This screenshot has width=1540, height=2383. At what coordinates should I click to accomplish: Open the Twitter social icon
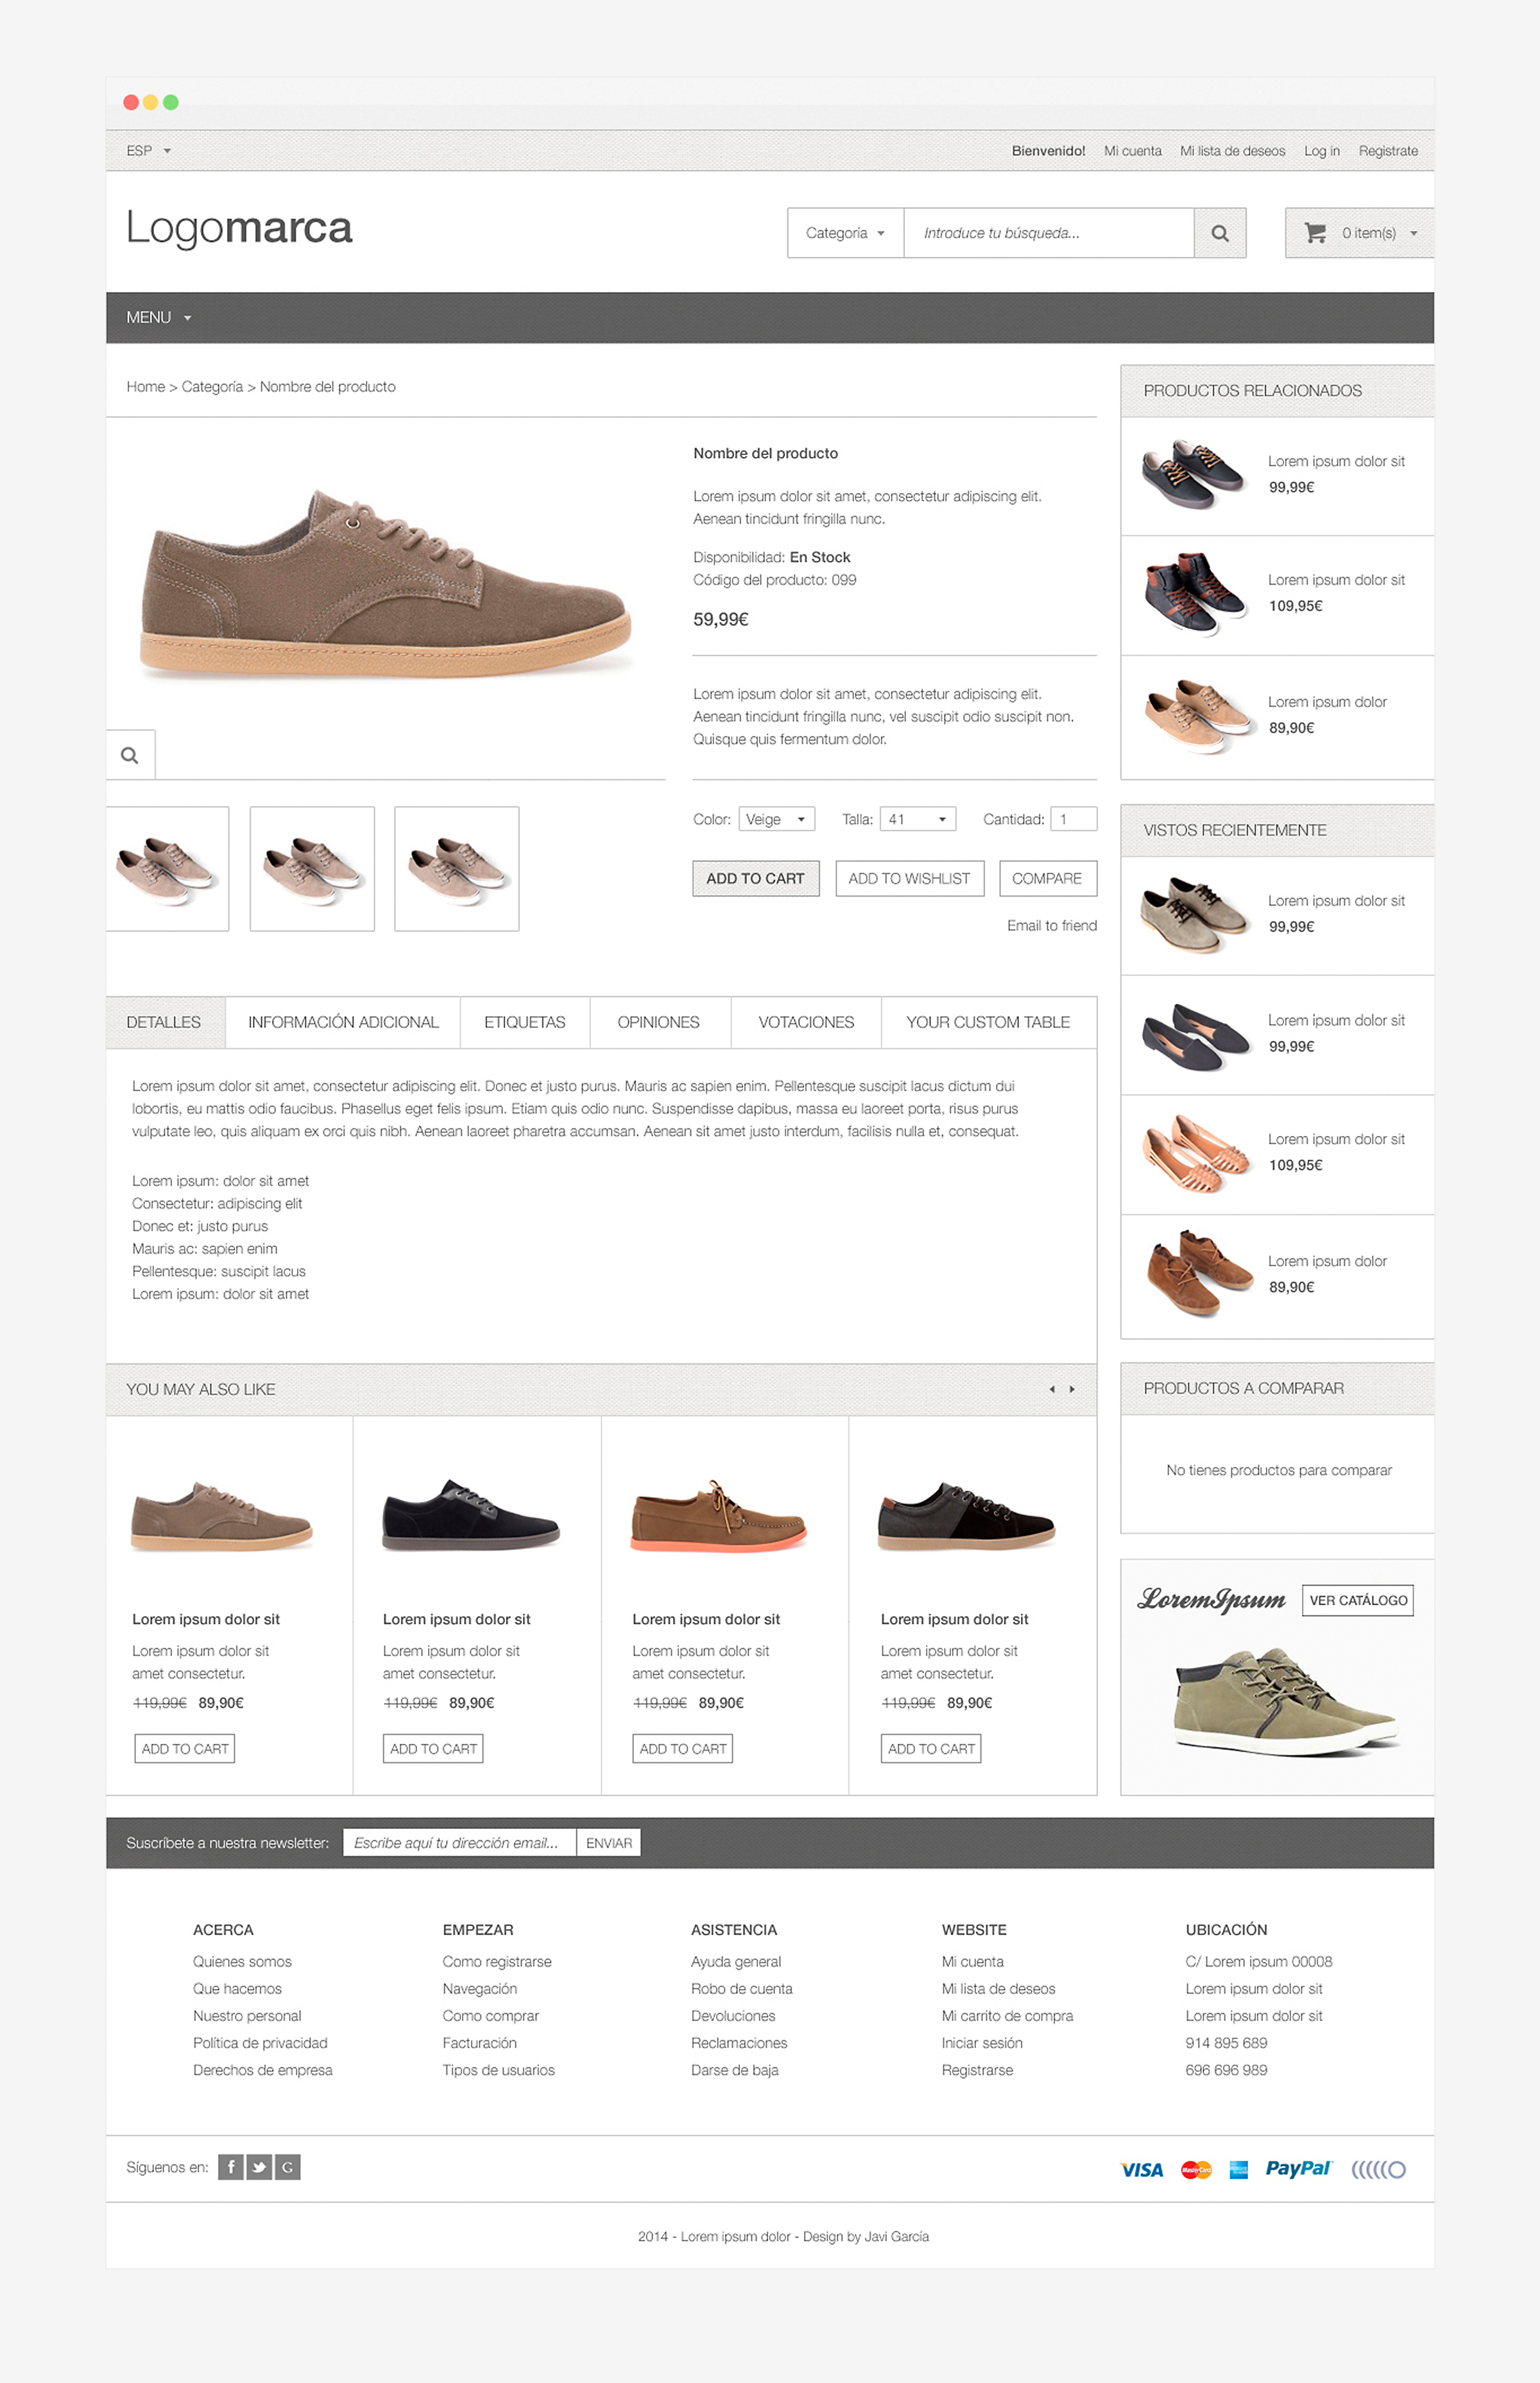[259, 2167]
